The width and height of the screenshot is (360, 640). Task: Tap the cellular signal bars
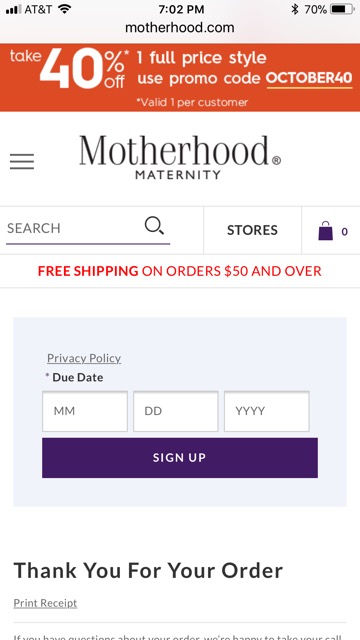point(13,9)
